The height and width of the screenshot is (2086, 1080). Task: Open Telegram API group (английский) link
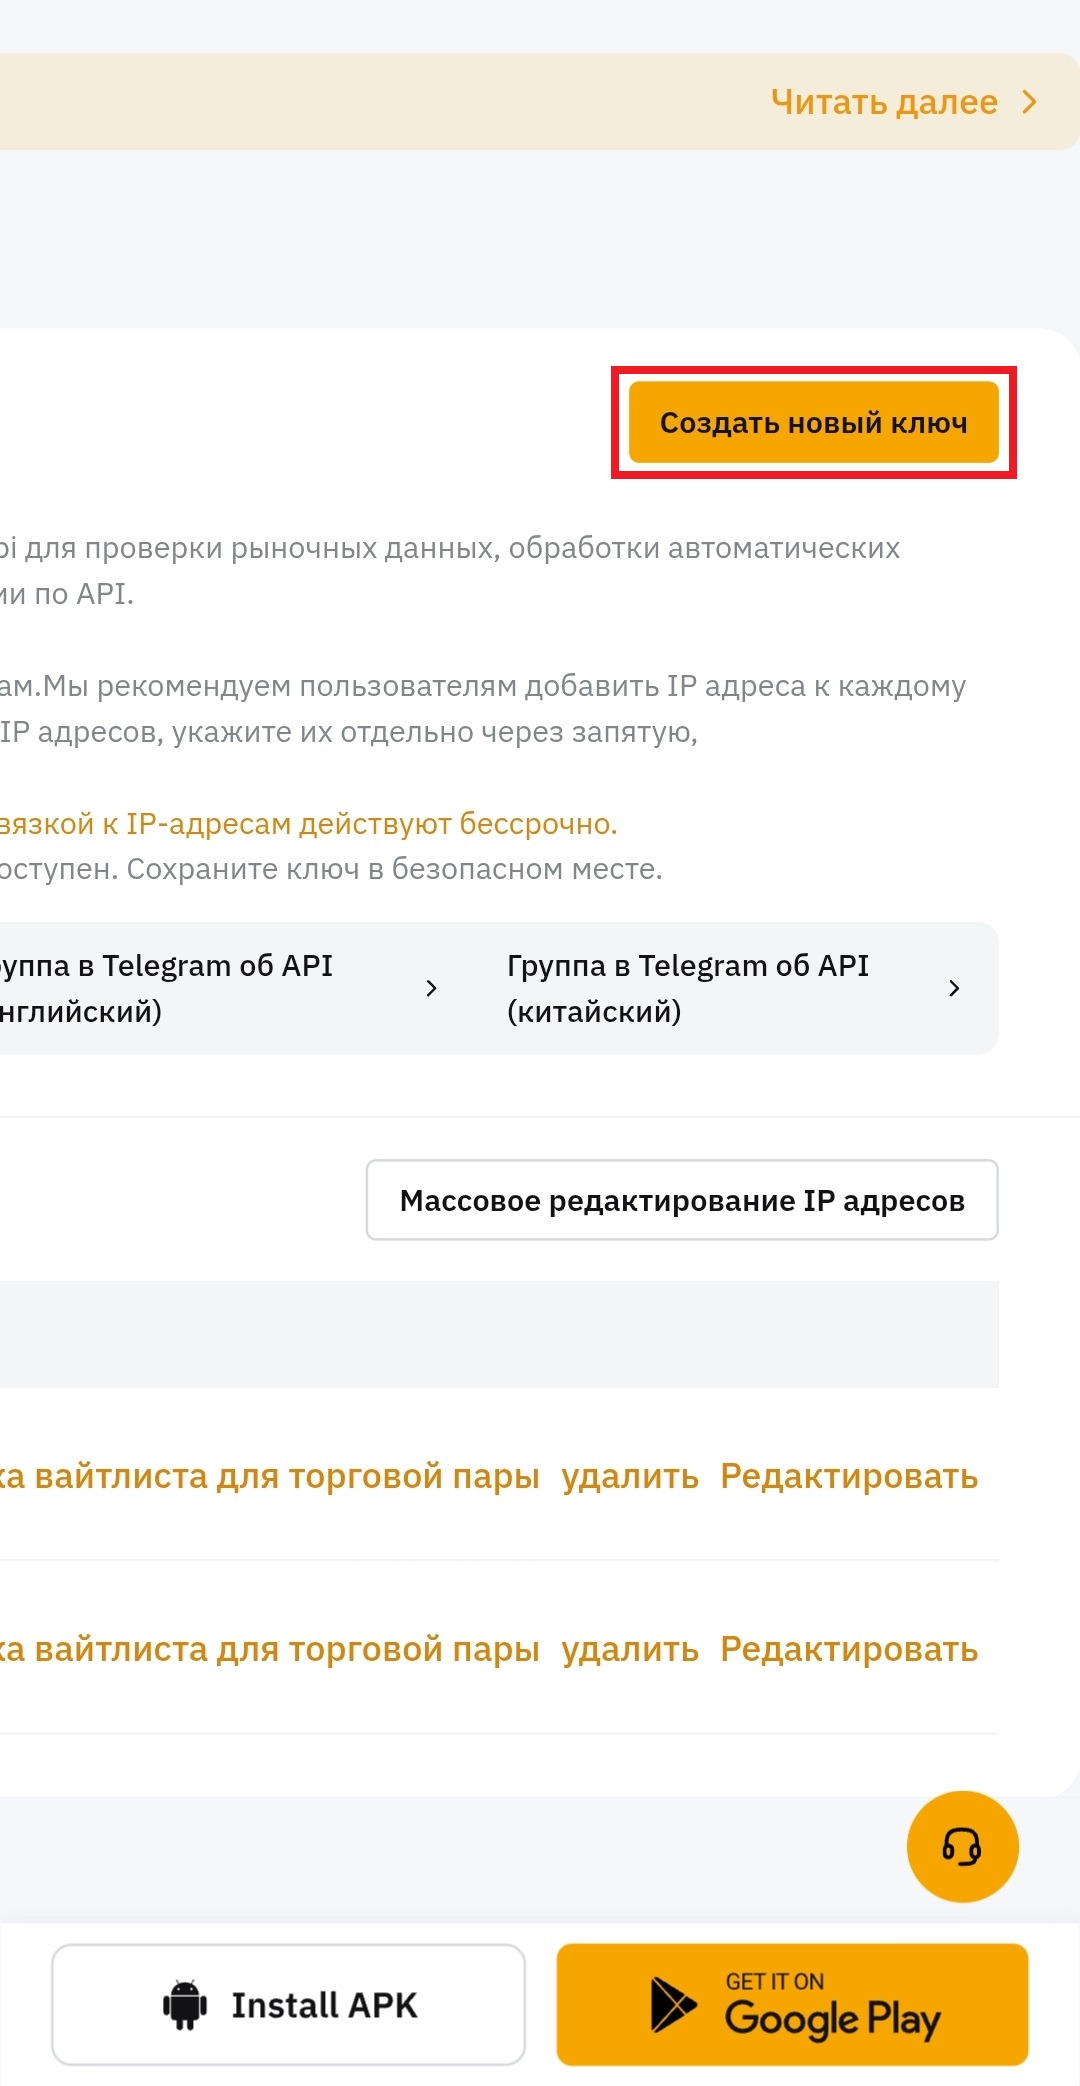point(166,988)
